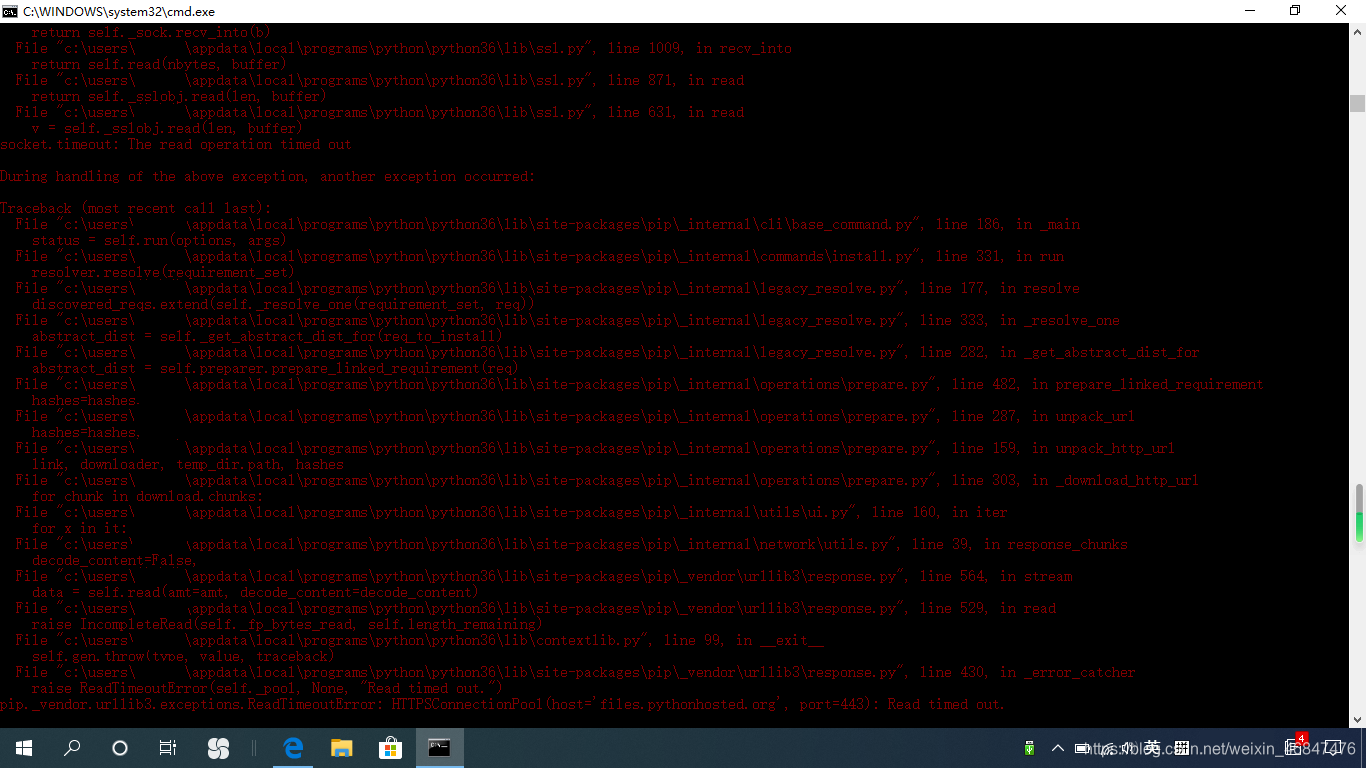Image resolution: width=1366 pixels, height=768 pixels.
Task: Click 'Traceback (most recent call last):' line
Action: pyautogui.click(x=136, y=208)
